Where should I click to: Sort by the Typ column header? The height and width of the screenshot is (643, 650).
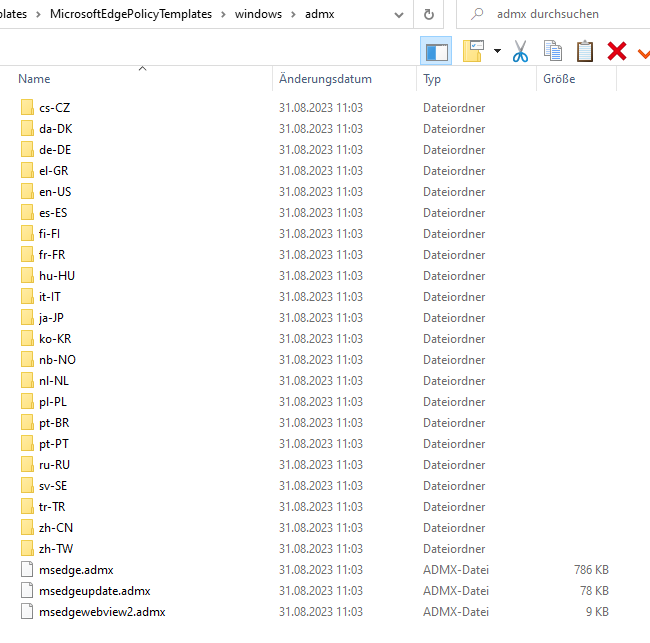[432, 79]
